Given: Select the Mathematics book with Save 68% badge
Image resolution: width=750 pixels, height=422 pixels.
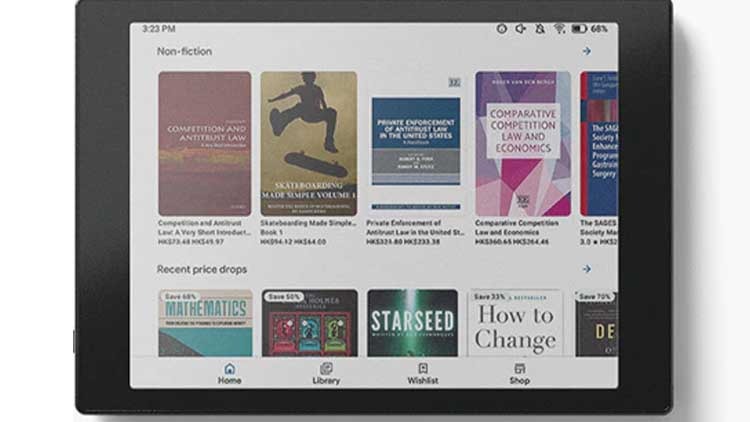Looking at the screenshot, I should click(205, 322).
